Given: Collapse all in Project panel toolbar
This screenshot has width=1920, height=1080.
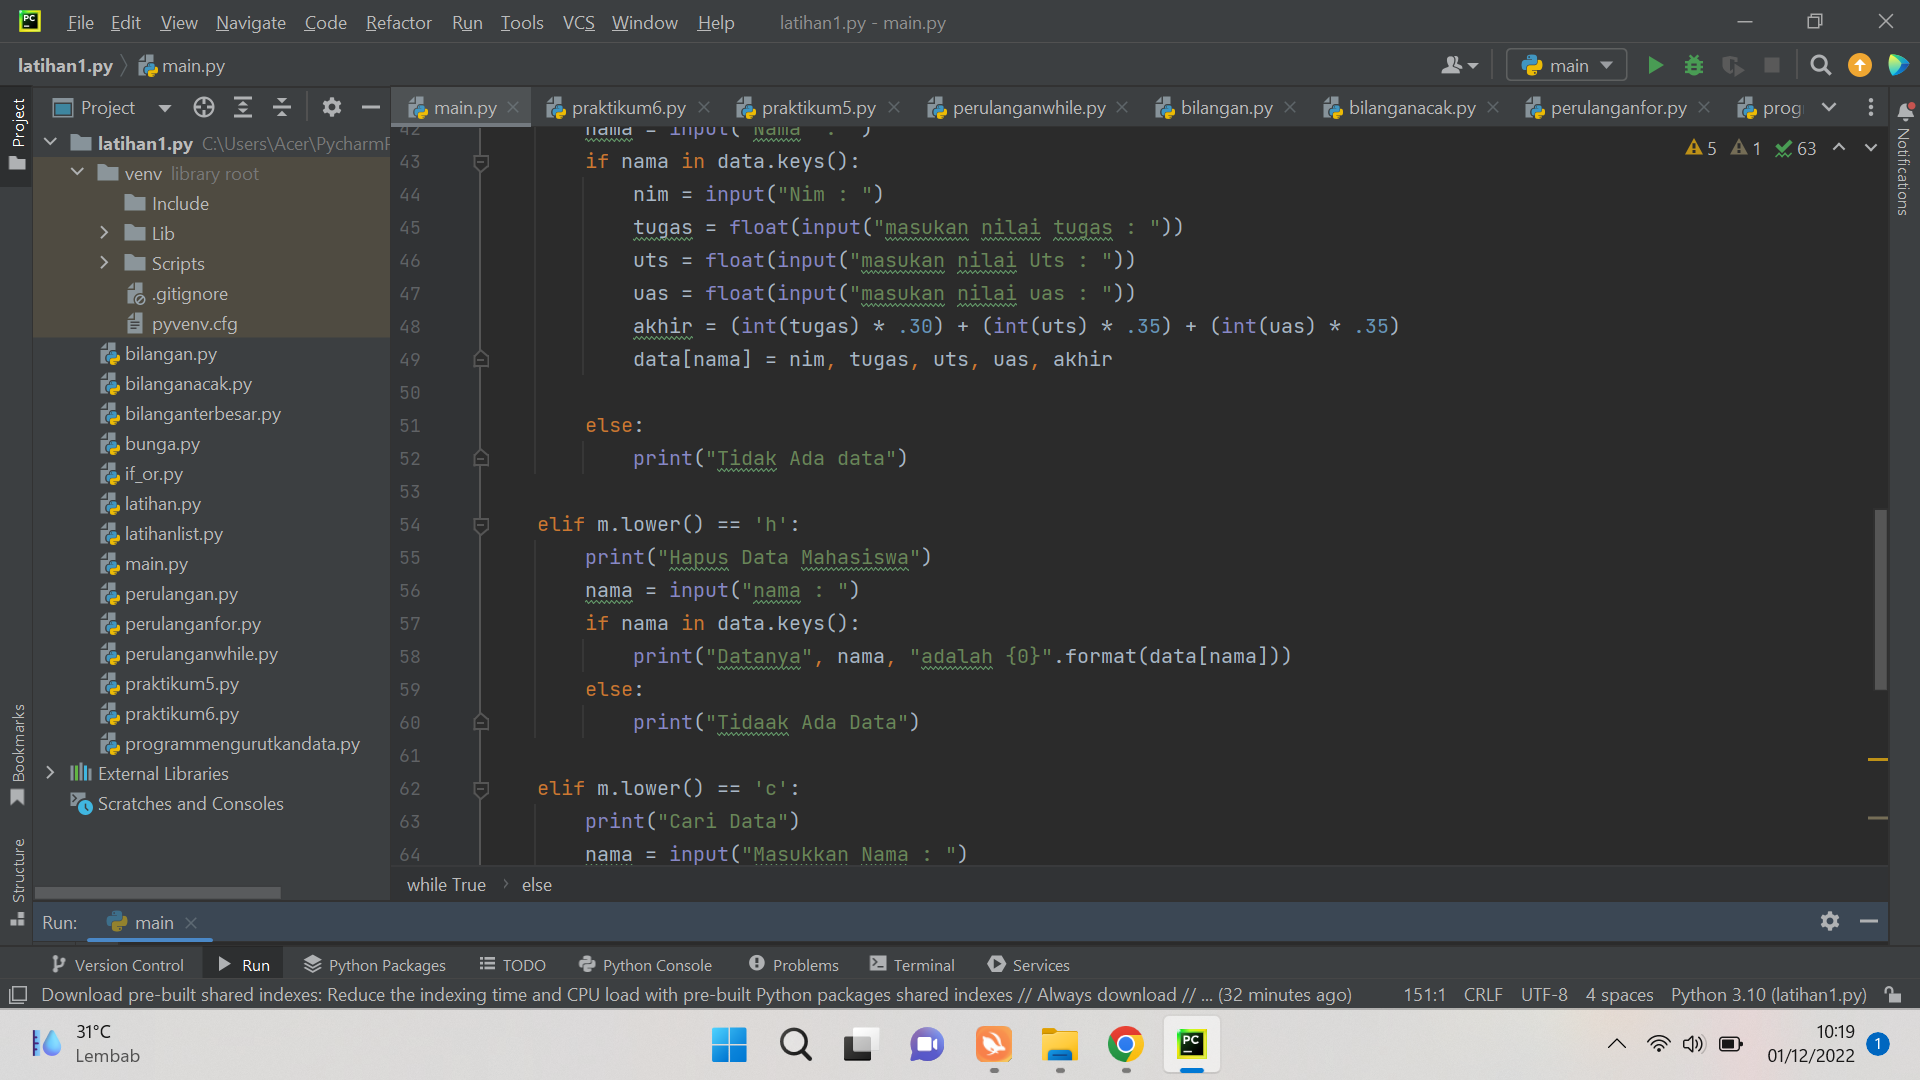Looking at the screenshot, I should point(282,107).
